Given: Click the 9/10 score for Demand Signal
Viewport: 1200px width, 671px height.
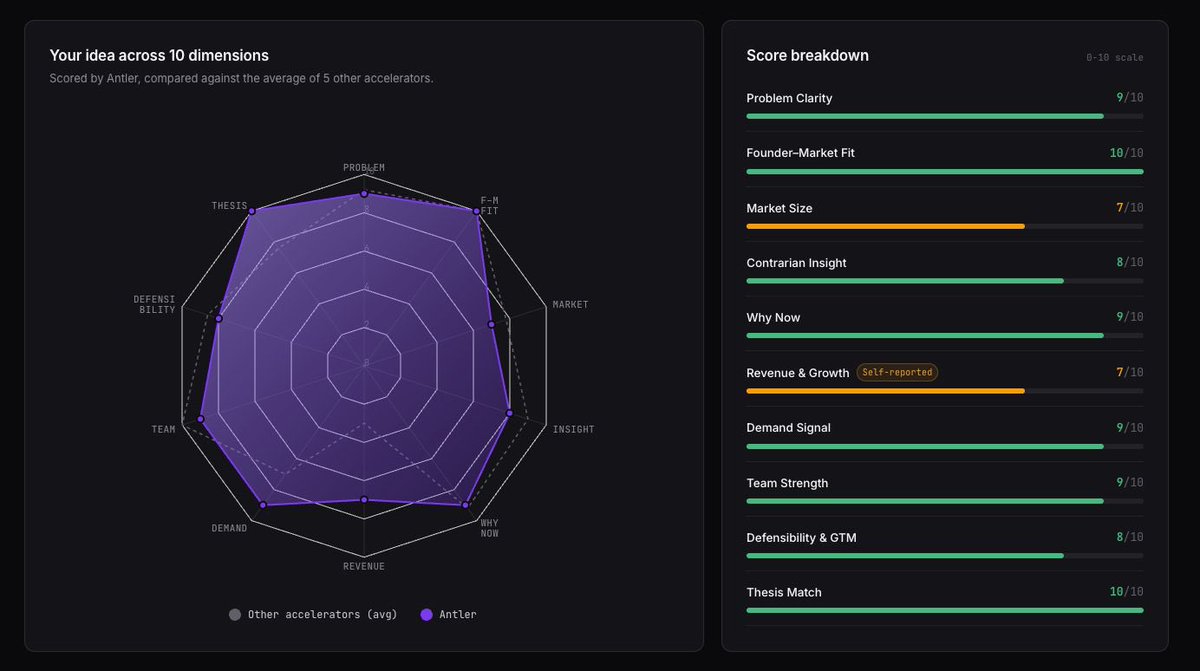Looking at the screenshot, I should 1130,428.
